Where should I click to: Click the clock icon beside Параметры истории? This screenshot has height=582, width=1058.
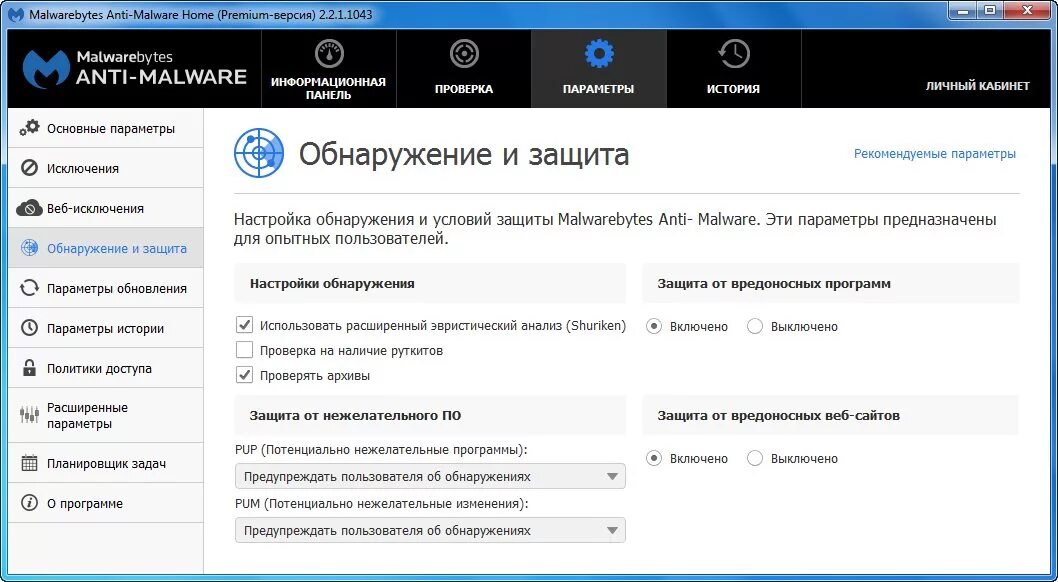[29, 328]
